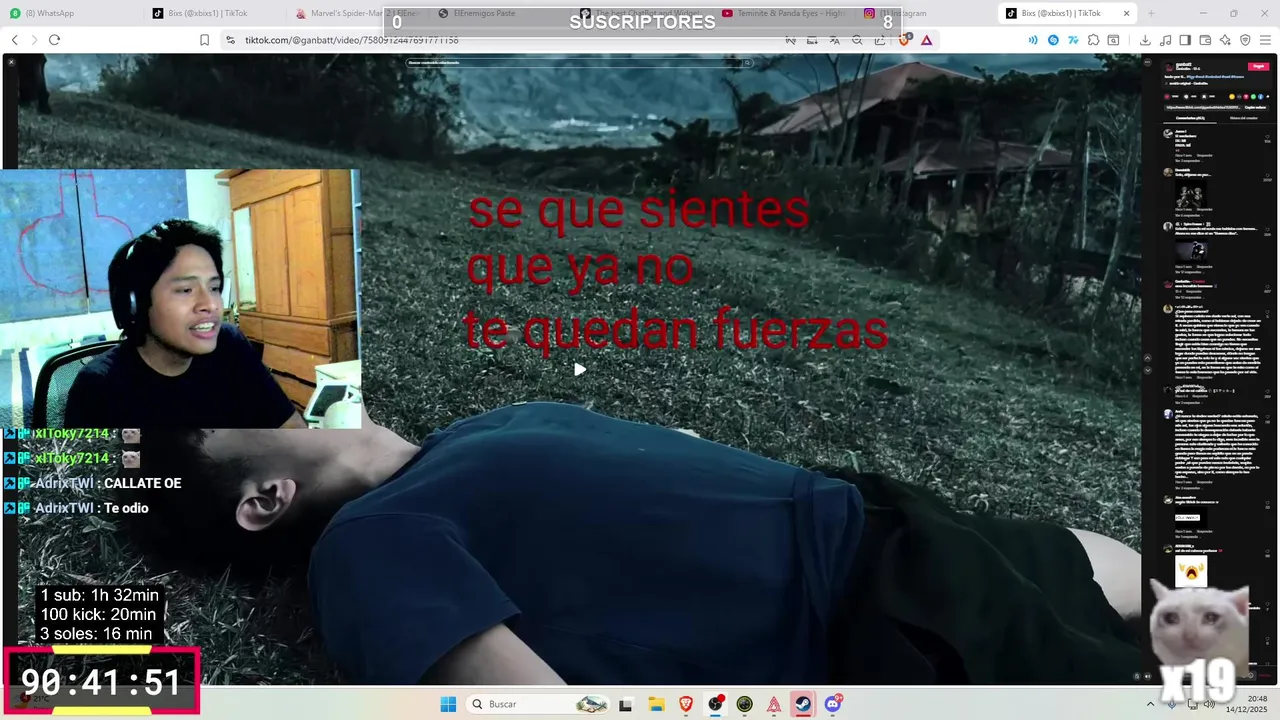Viewport: 1280px width, 720px height.
Task: Switch to Teminite & Panda Eyes YouTube tab
Action: (x=785, y=13)
